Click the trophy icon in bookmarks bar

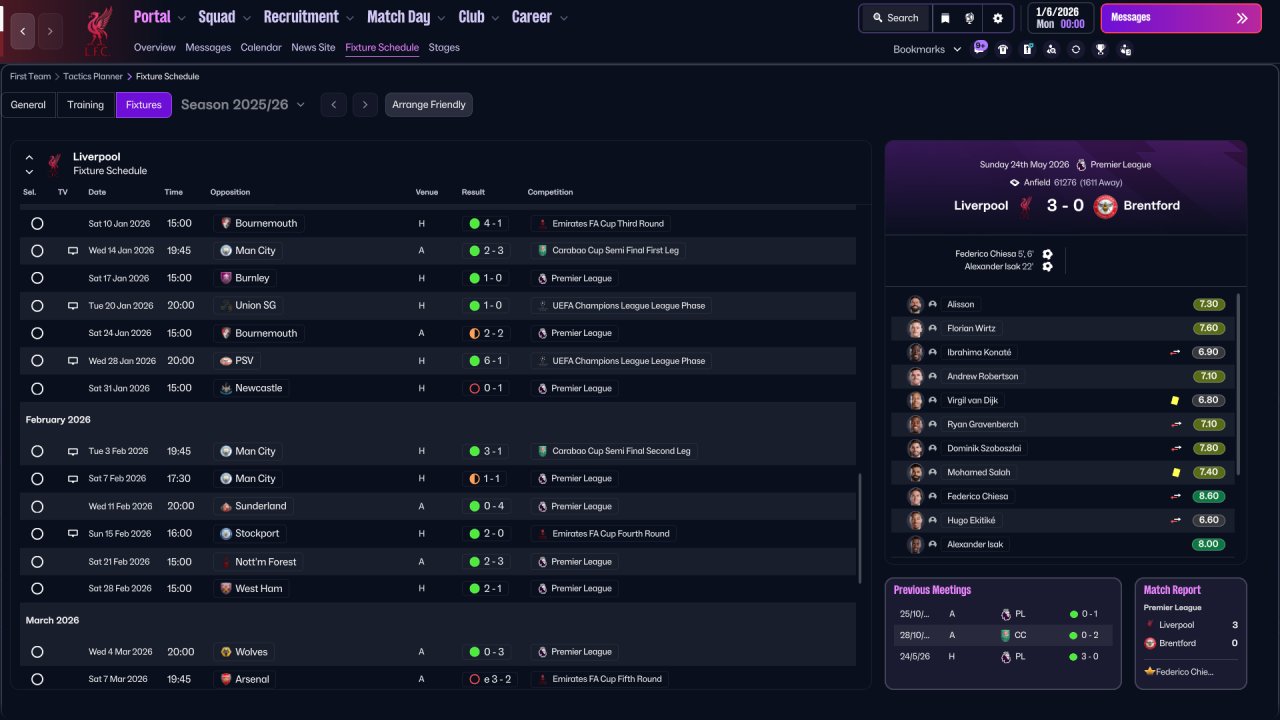click(1100, 49)
